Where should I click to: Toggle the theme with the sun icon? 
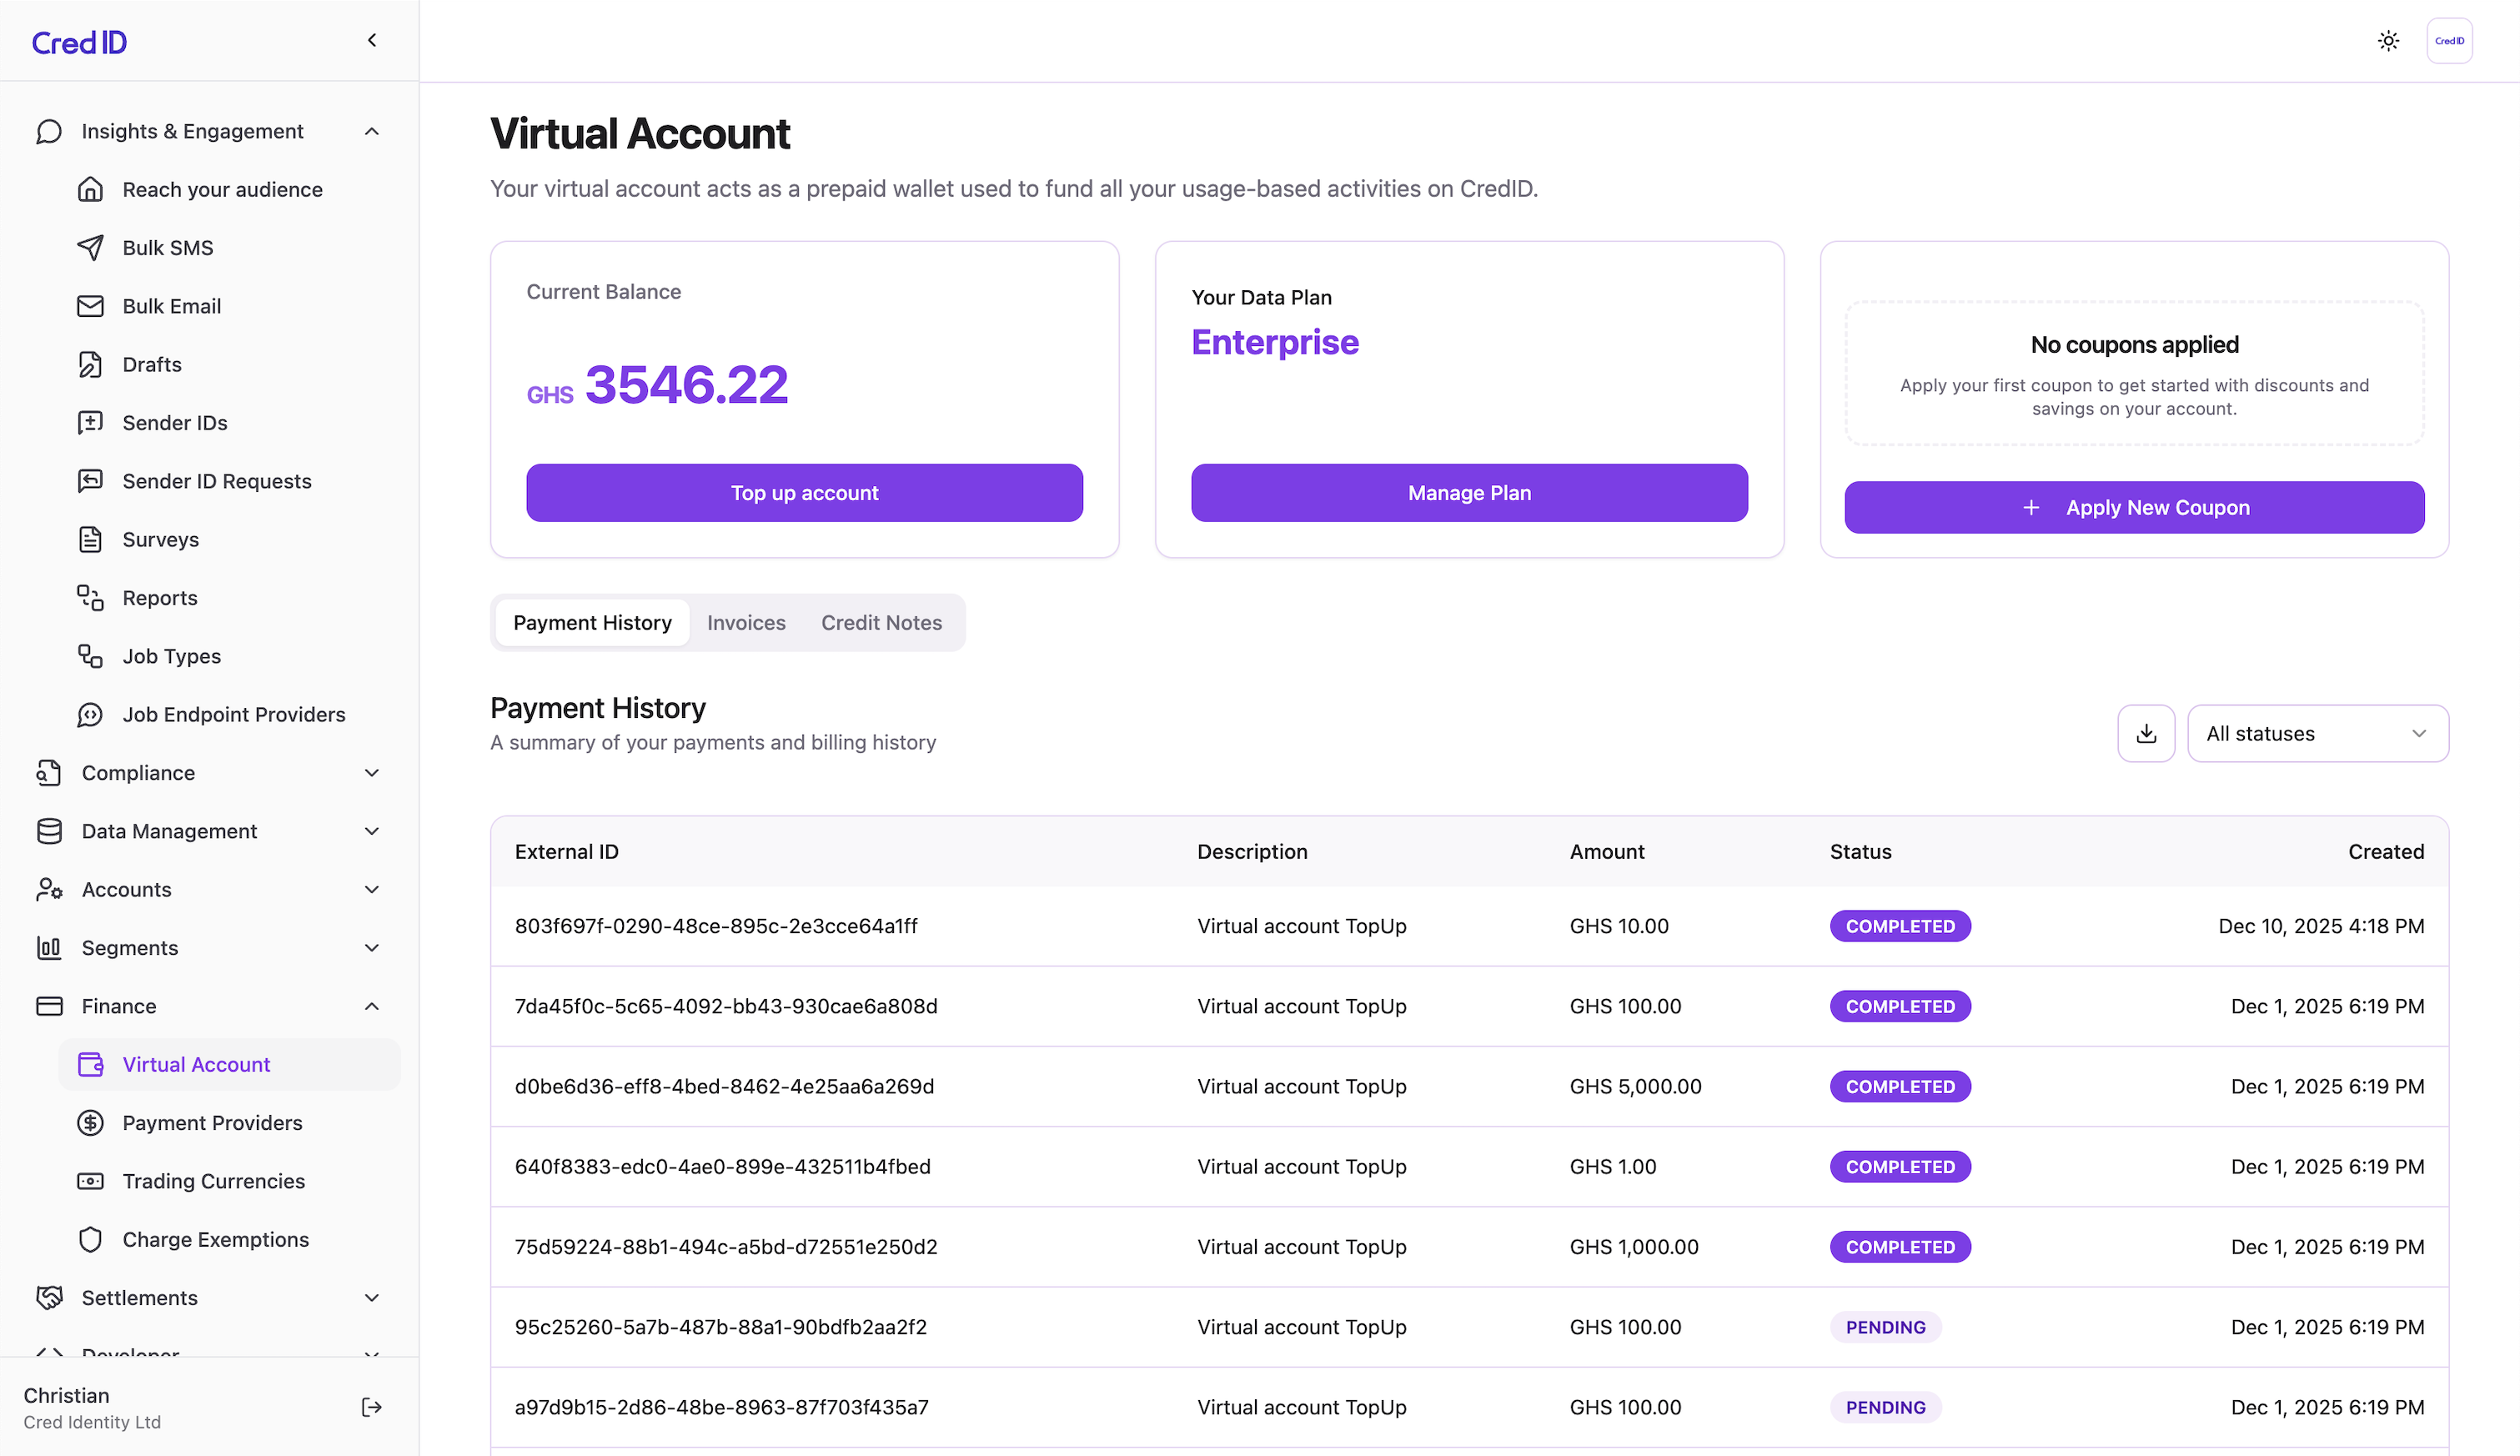(x=2388, y=41)
